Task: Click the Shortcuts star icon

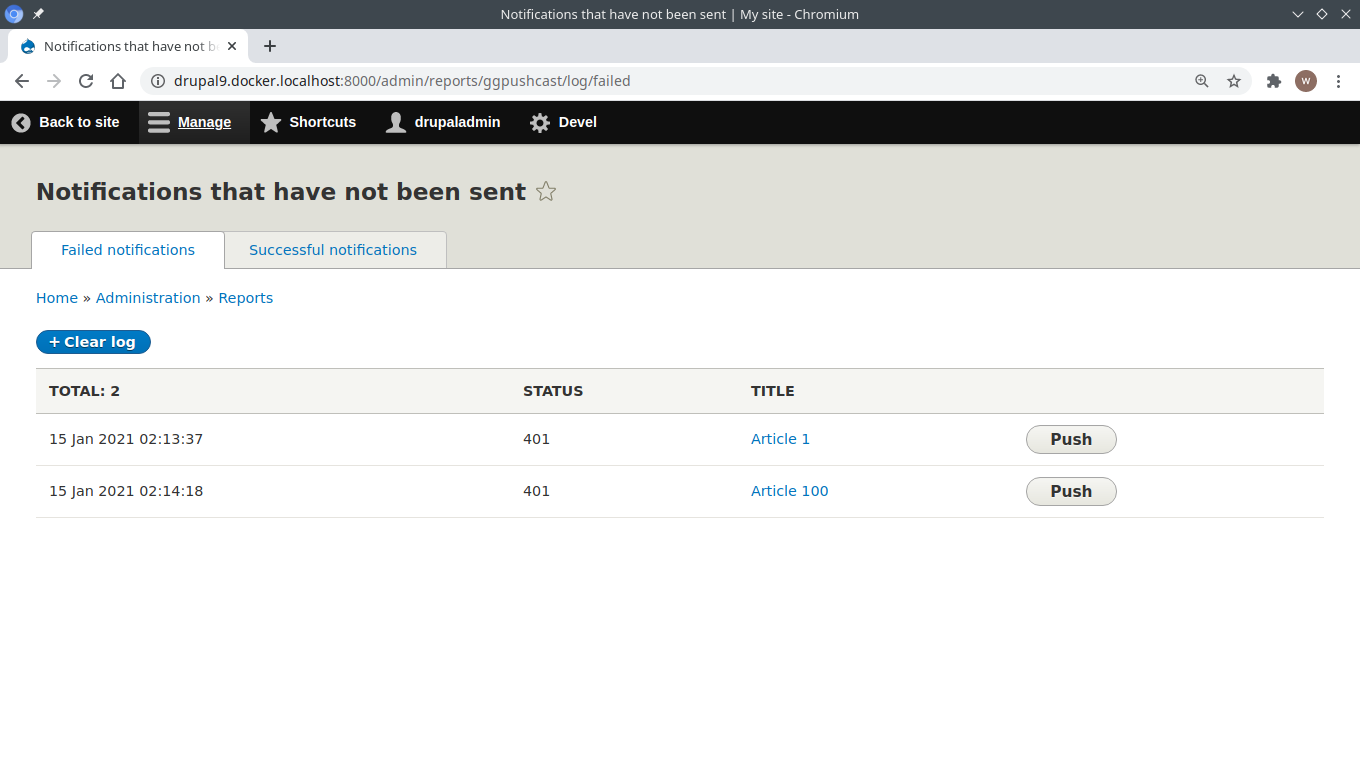Action: [x=271, y=122]
